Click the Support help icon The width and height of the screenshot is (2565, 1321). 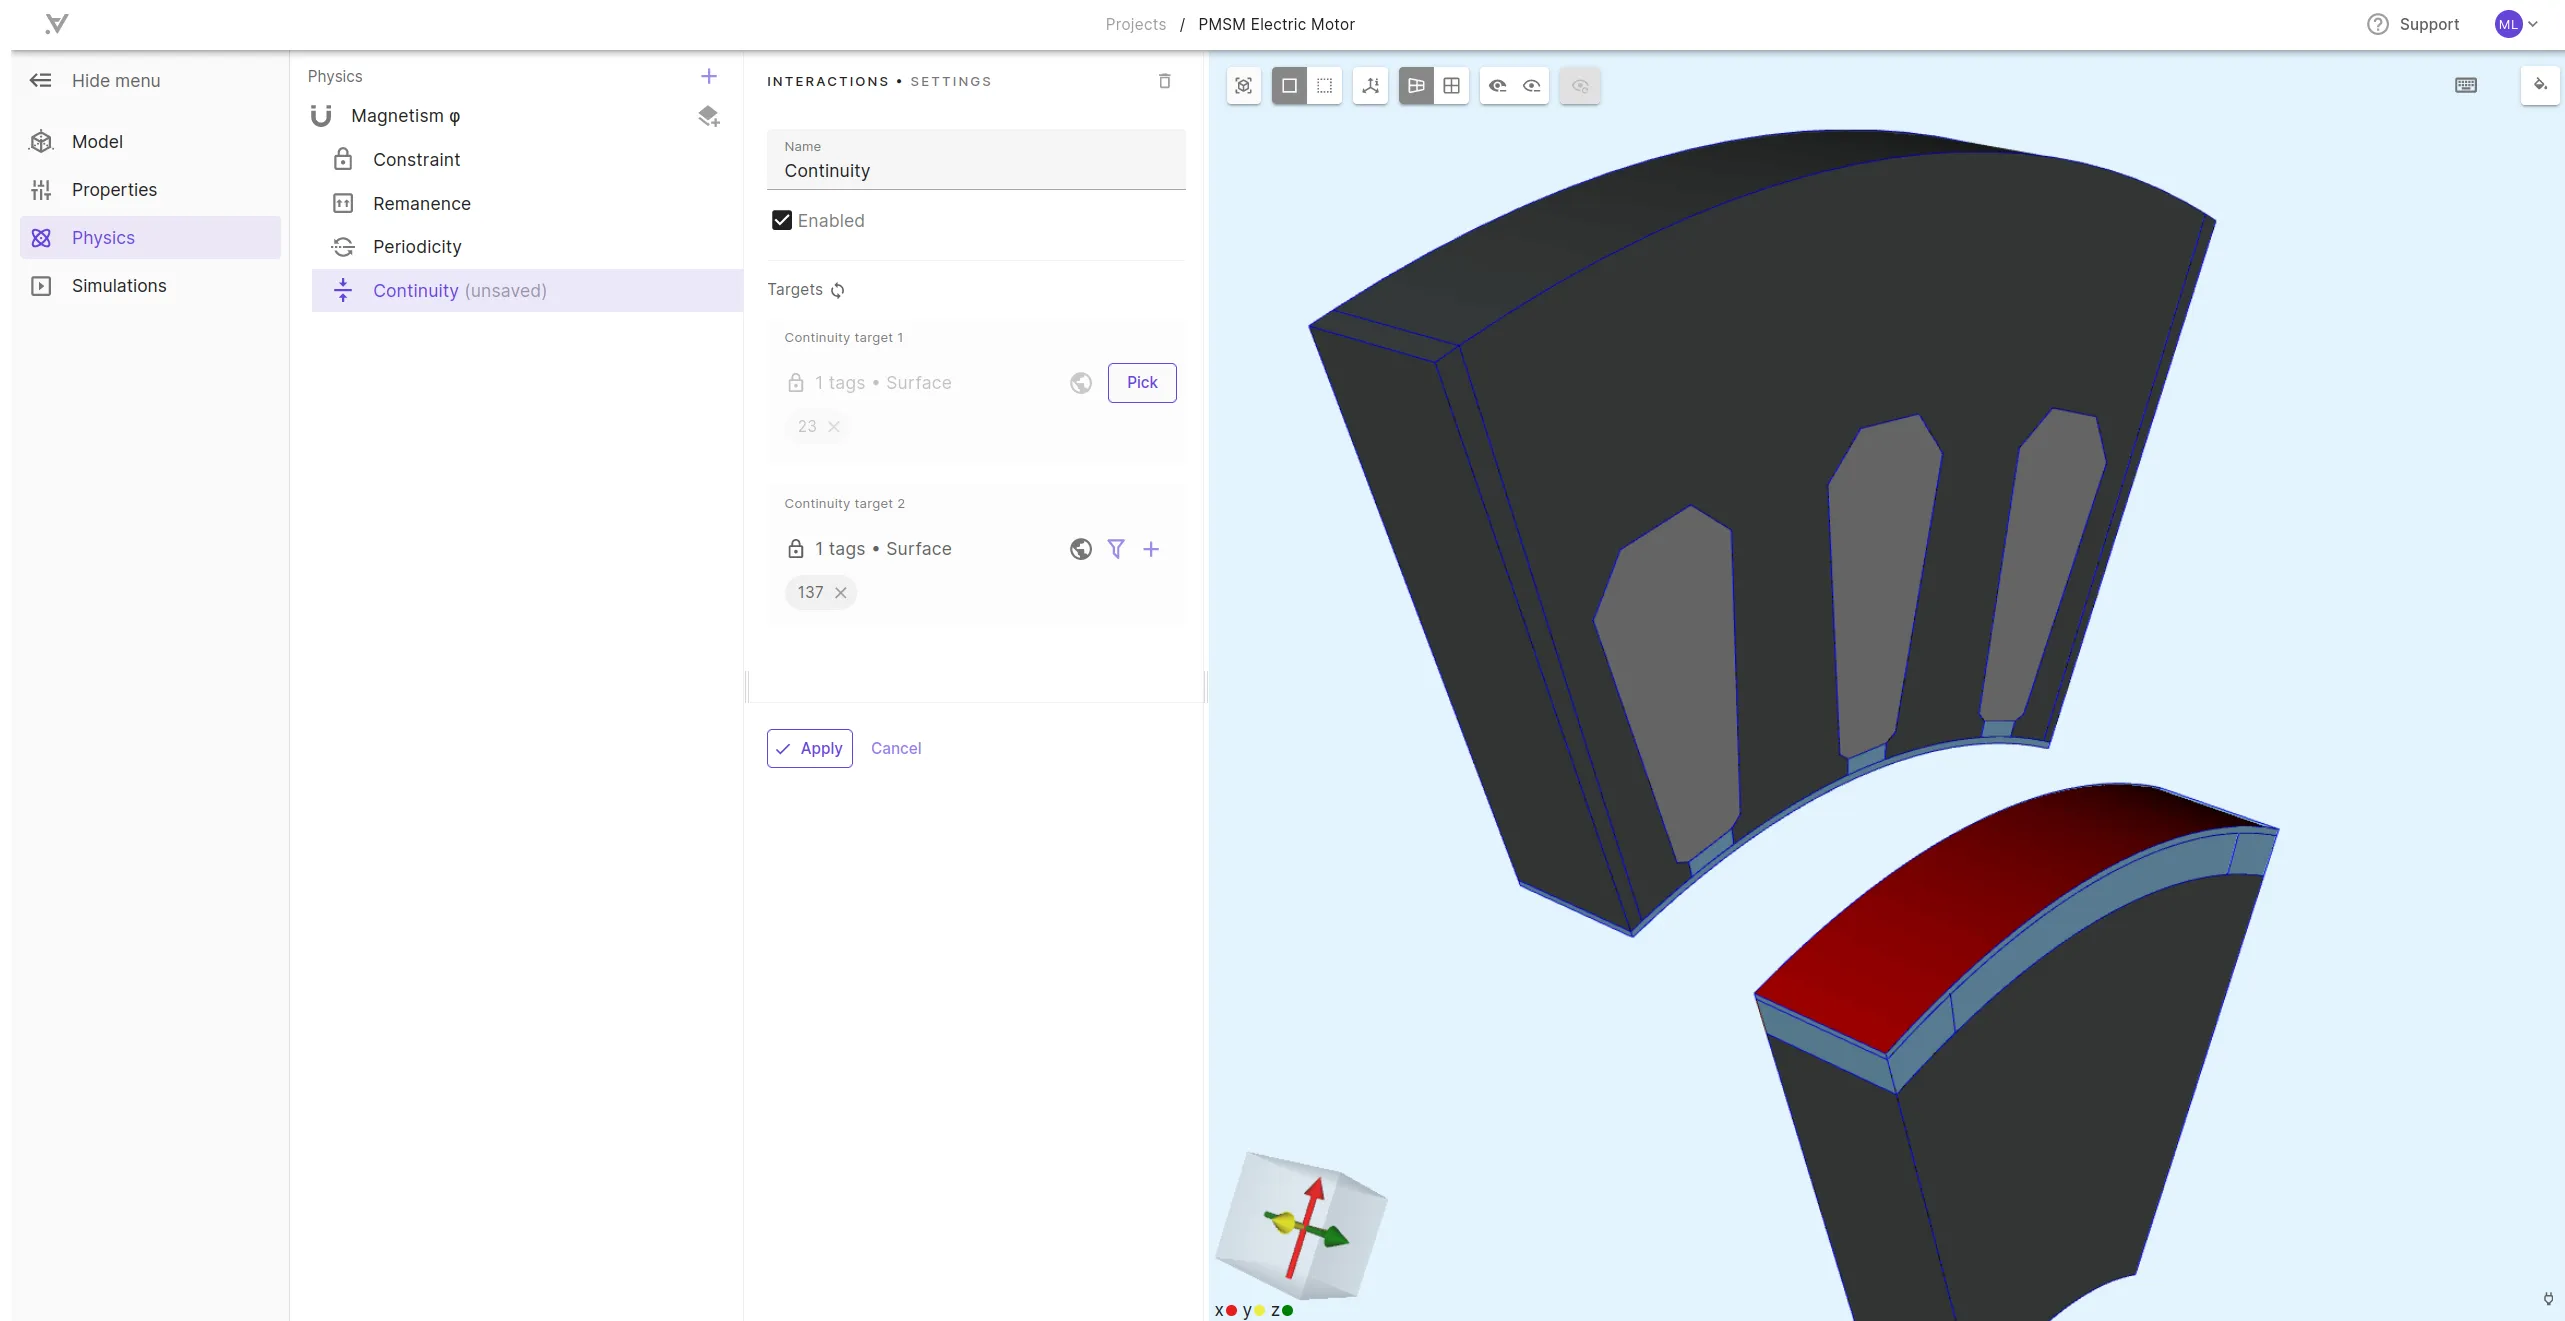click(2378, 24)
